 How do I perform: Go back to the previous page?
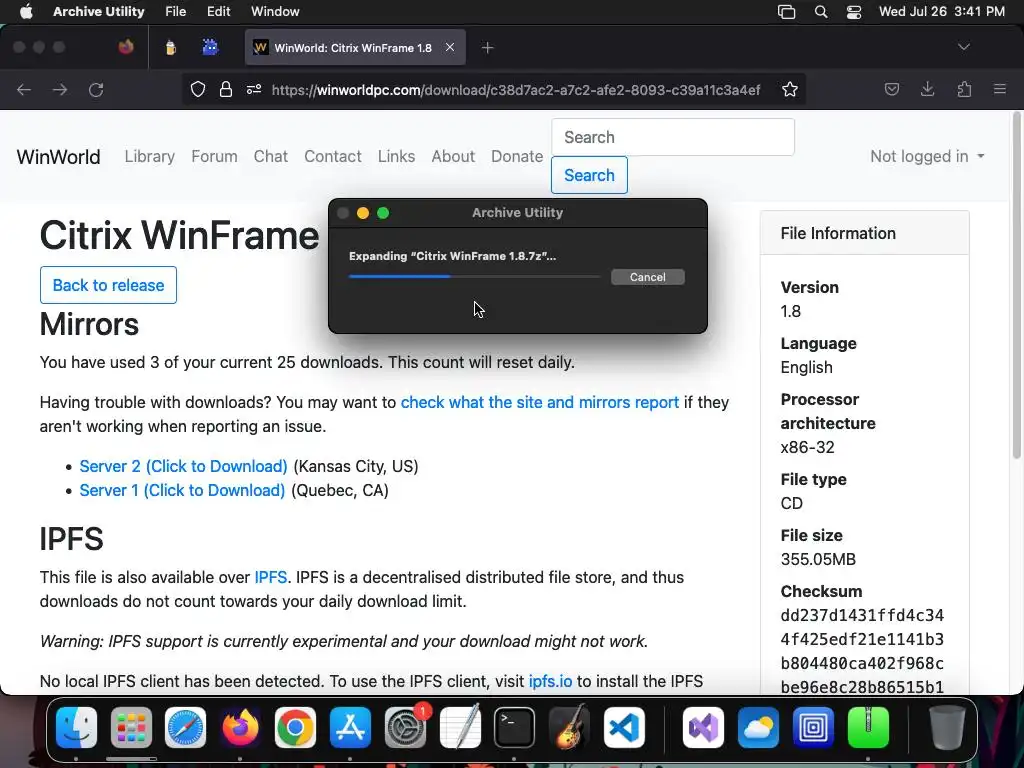click(24, 89)
